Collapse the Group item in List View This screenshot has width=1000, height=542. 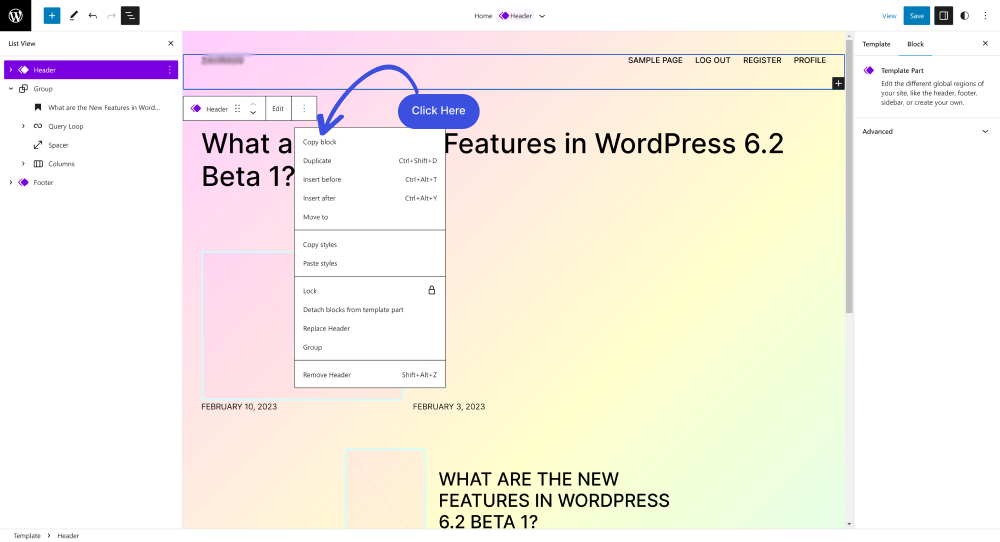click(11, 89)
